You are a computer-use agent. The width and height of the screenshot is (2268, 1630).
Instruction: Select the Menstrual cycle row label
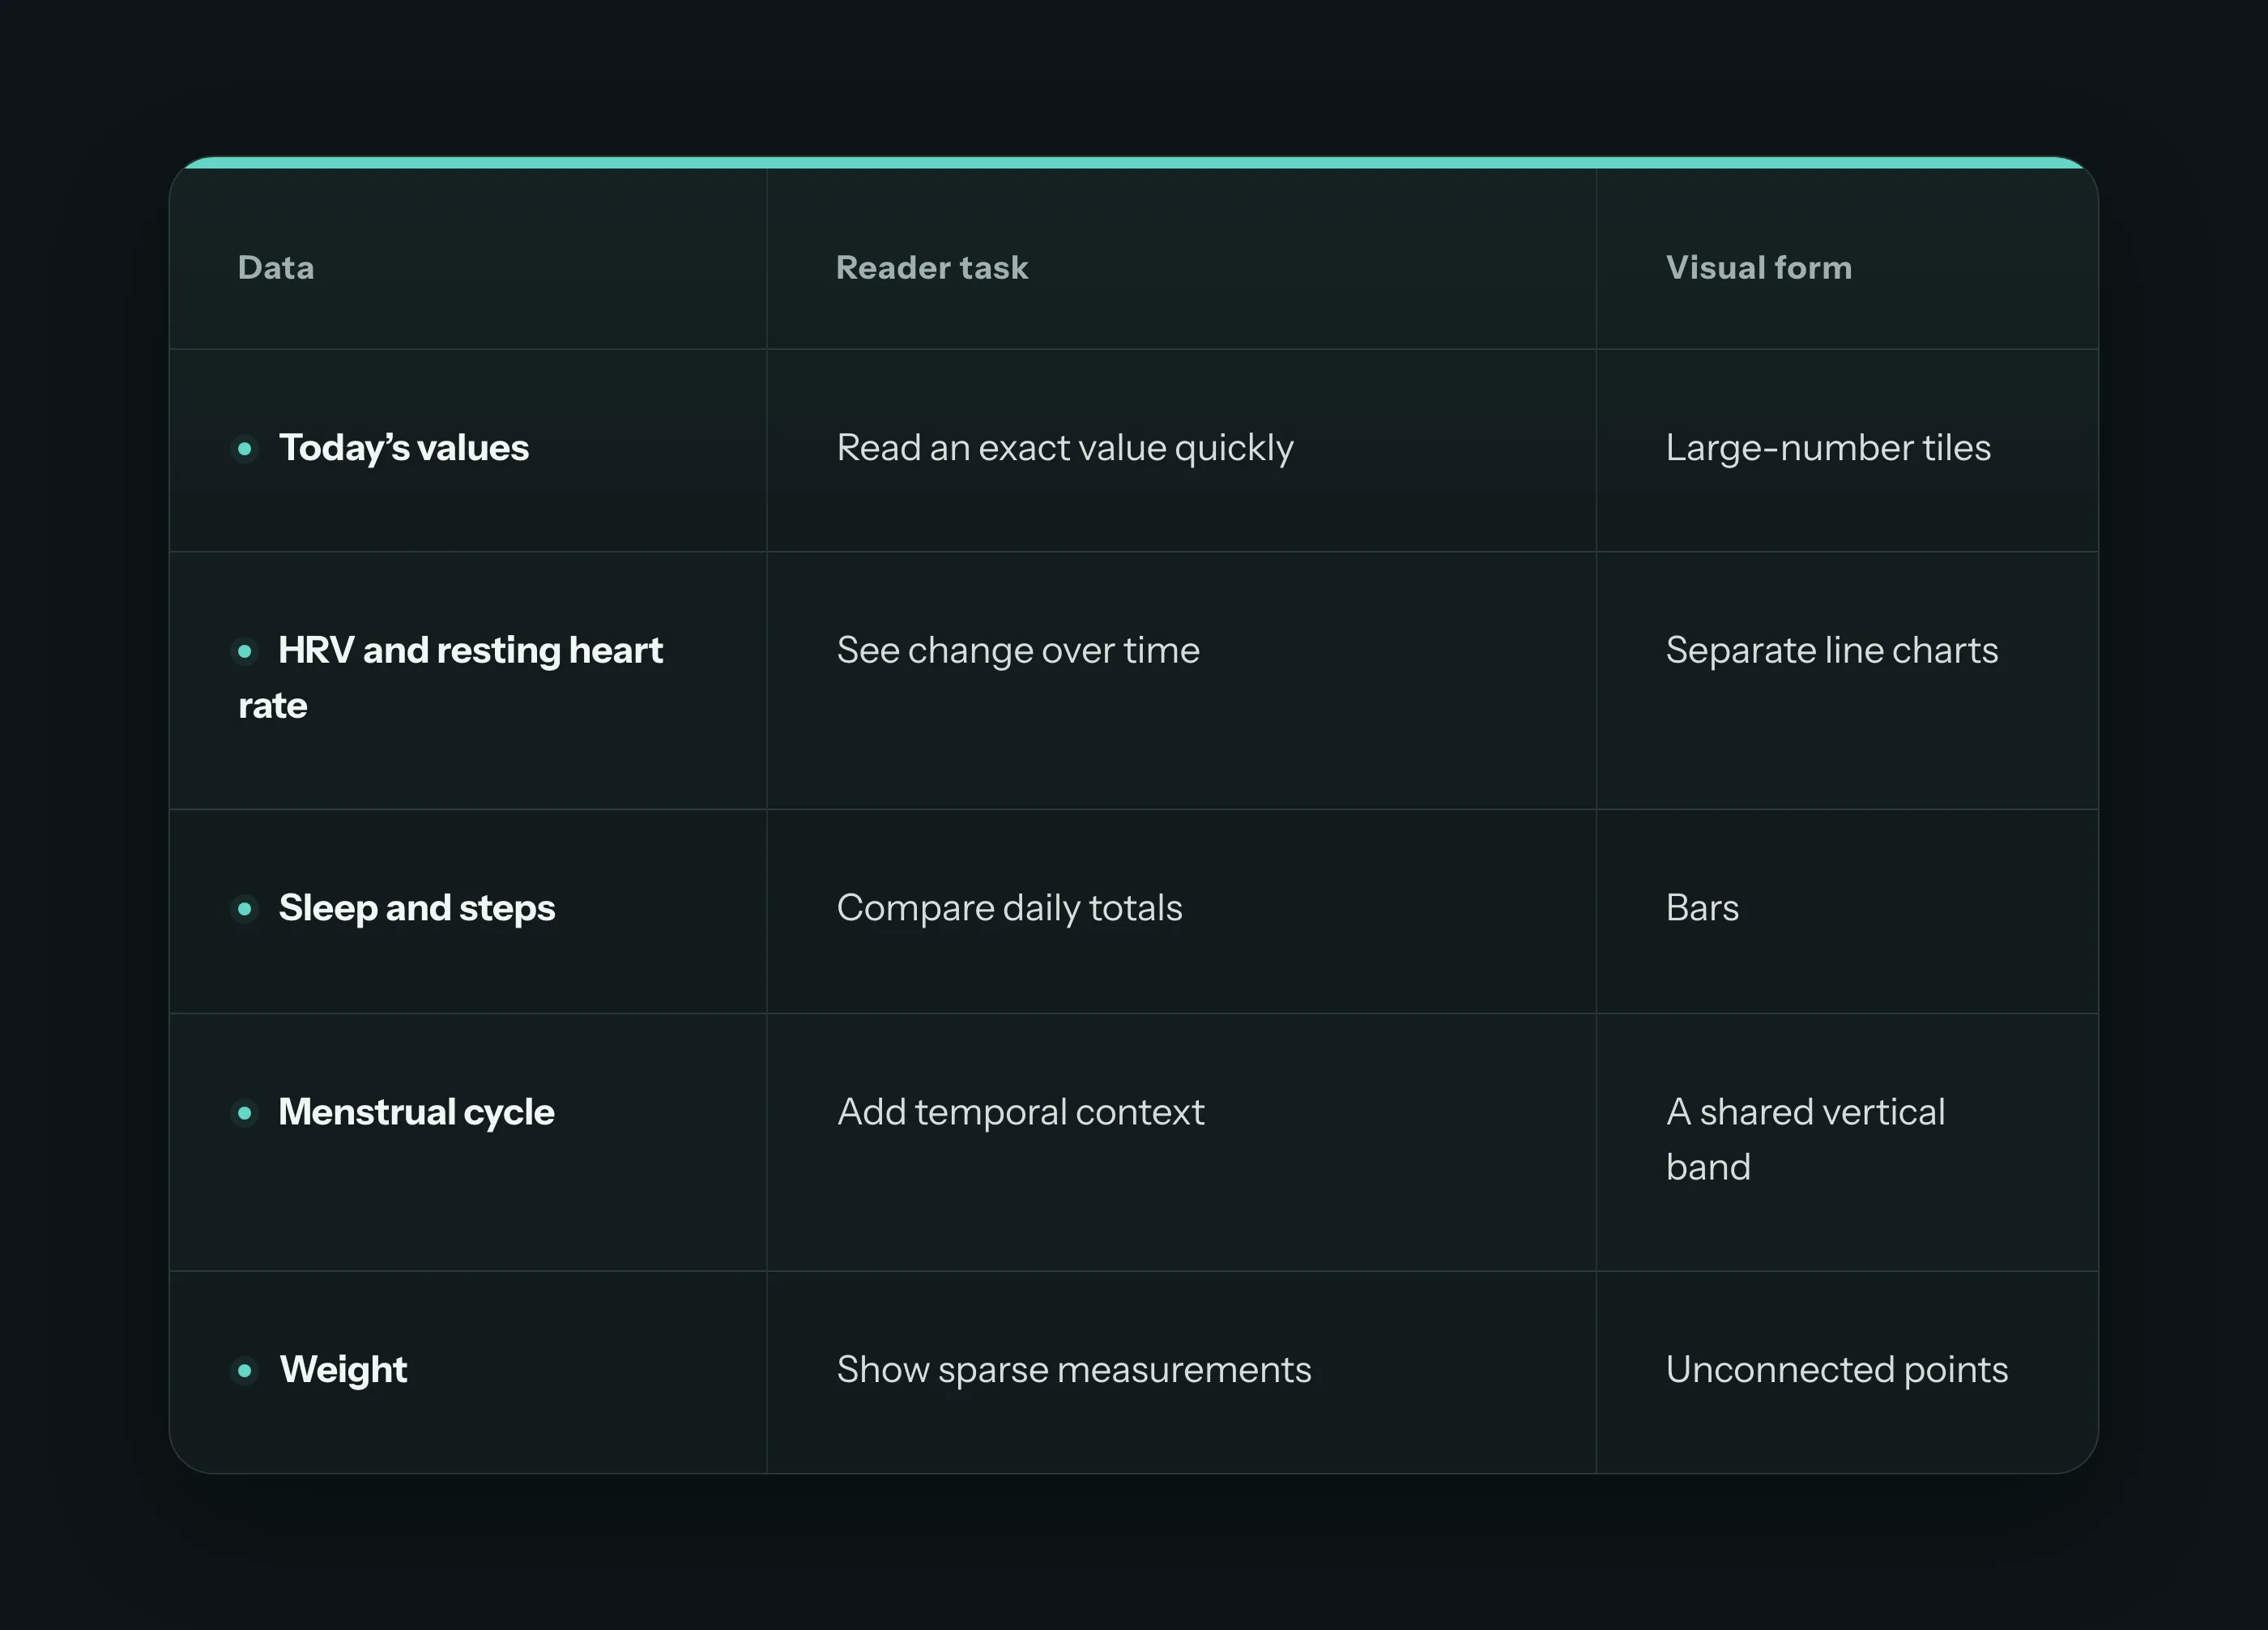pos(416,1112)
